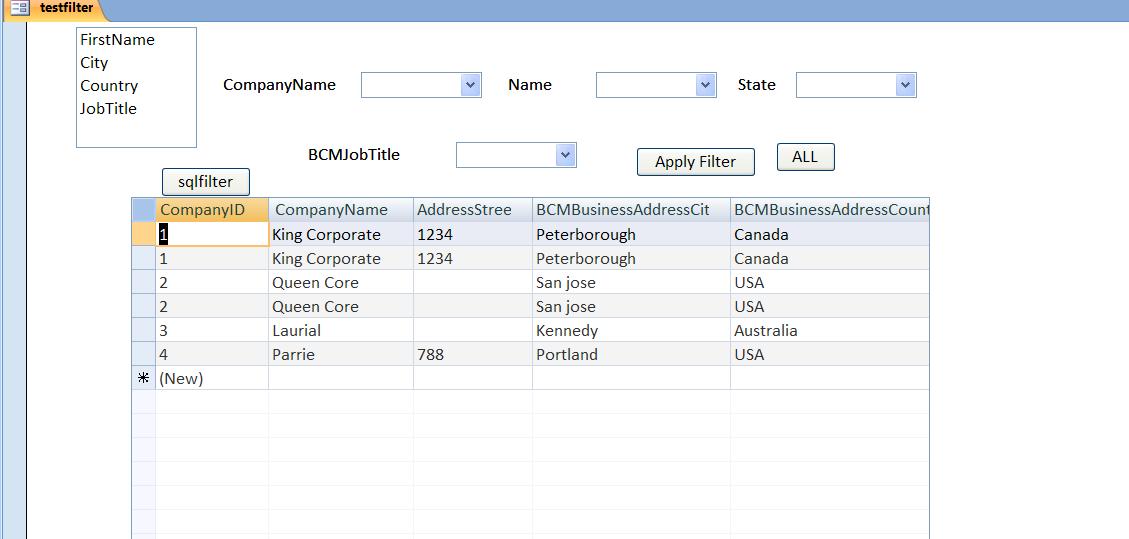This screenshot has height=539, width=1129.
Task: Click the form icon on testfilter tab
Action: tap(19, 8)
